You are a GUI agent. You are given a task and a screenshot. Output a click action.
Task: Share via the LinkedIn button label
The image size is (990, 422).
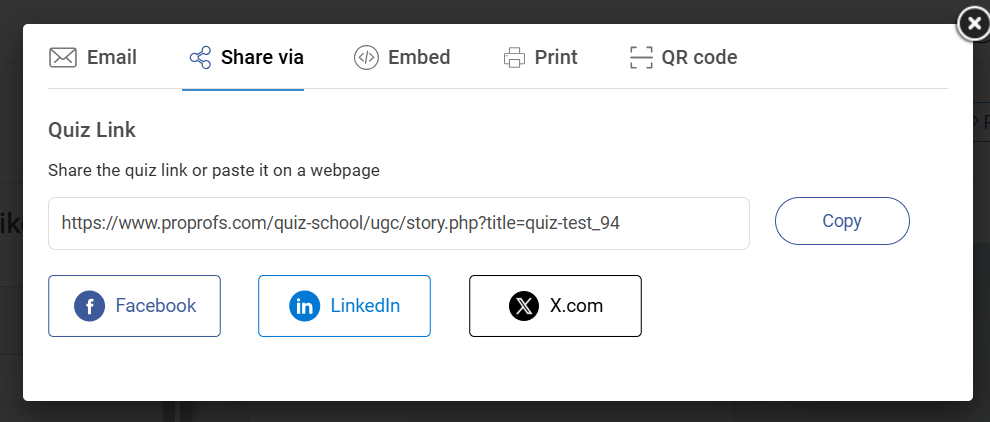(365, 306)
